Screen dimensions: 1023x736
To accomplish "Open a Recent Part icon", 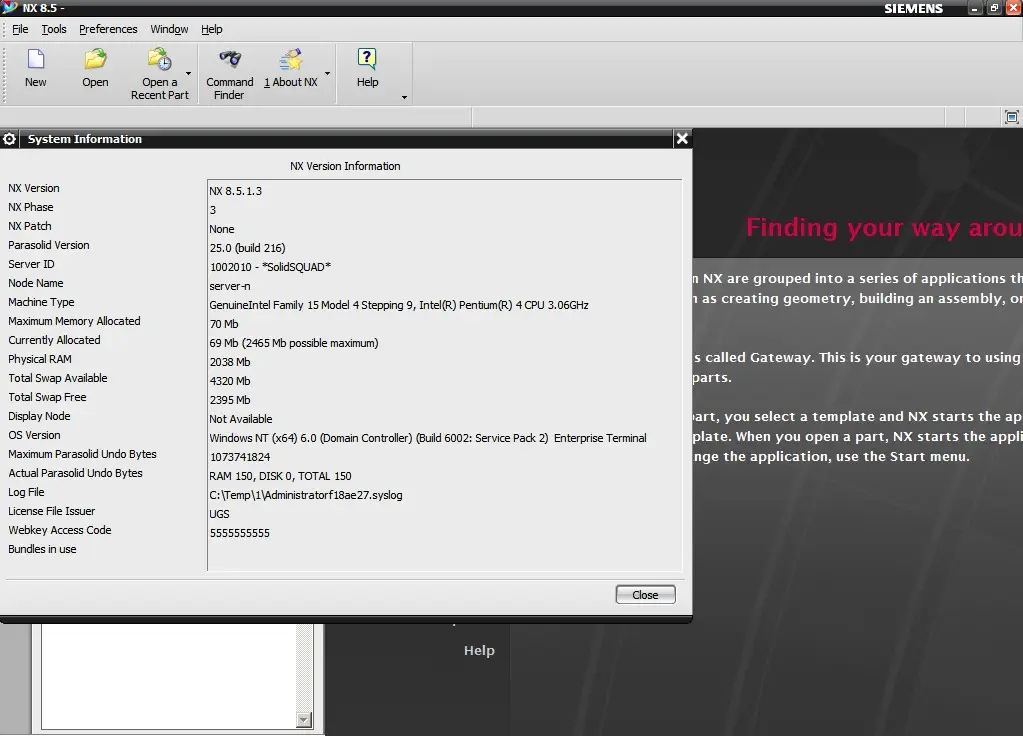I will click(x=159, y=59).
